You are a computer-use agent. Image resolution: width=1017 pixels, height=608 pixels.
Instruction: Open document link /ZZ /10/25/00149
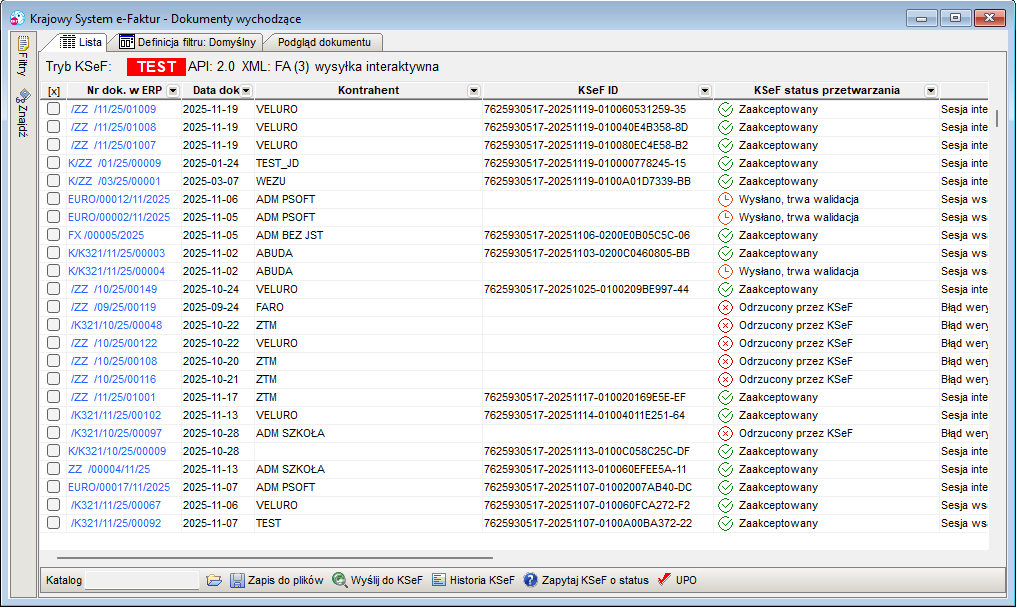[x=114, y=289]
